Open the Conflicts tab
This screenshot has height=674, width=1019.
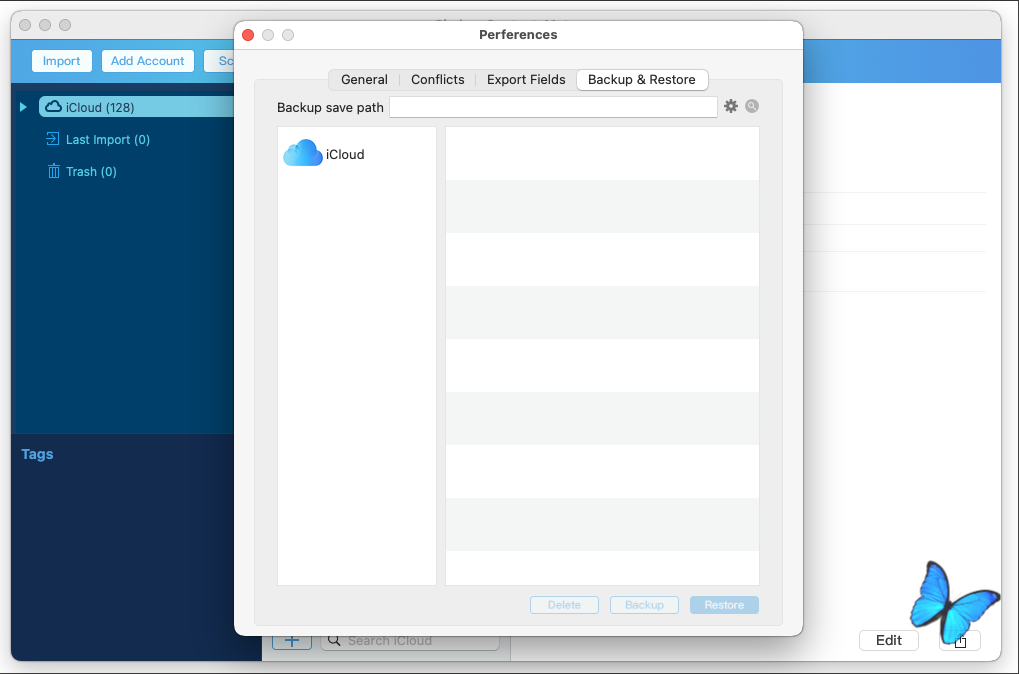[437, 80]
